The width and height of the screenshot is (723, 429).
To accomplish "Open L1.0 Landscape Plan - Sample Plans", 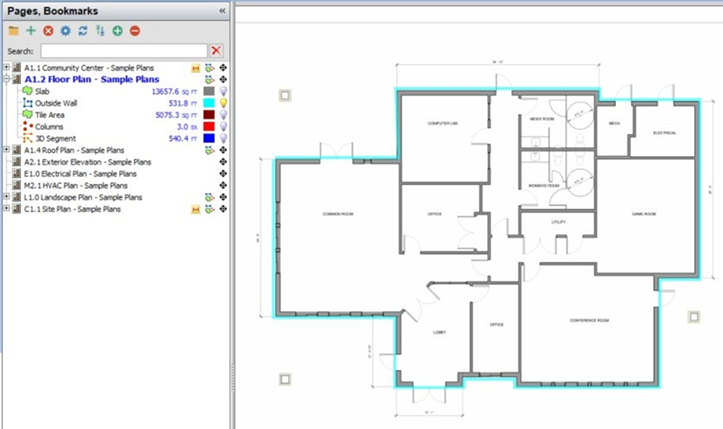I will pos(83,197).
